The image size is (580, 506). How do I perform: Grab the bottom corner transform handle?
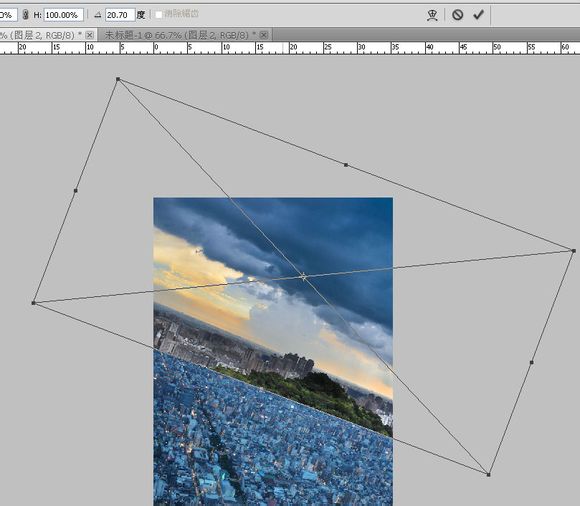point(489,475)
